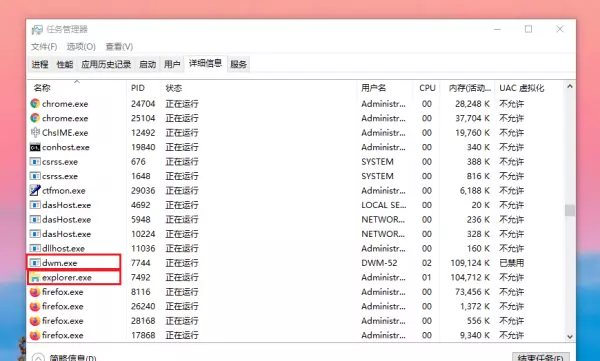
Task: Click the explorer.exe folder icon
Action: point(35,277)
